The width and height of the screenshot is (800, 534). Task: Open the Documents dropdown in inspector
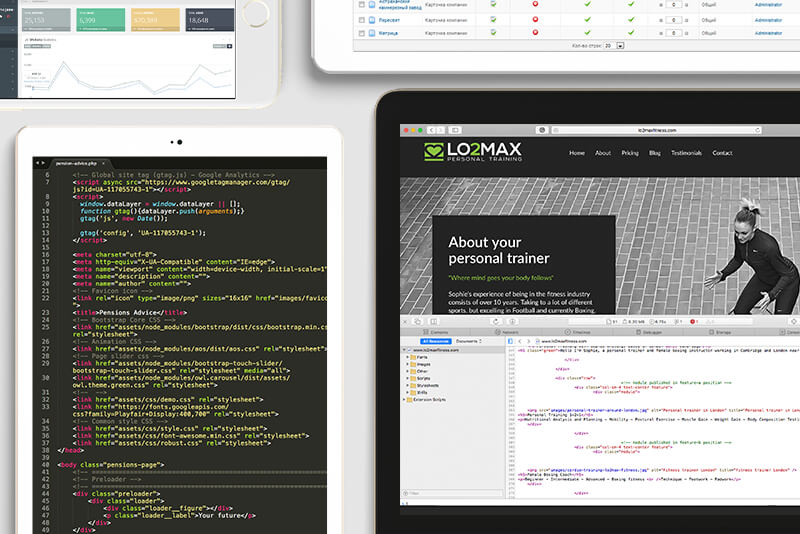(468, 341)
